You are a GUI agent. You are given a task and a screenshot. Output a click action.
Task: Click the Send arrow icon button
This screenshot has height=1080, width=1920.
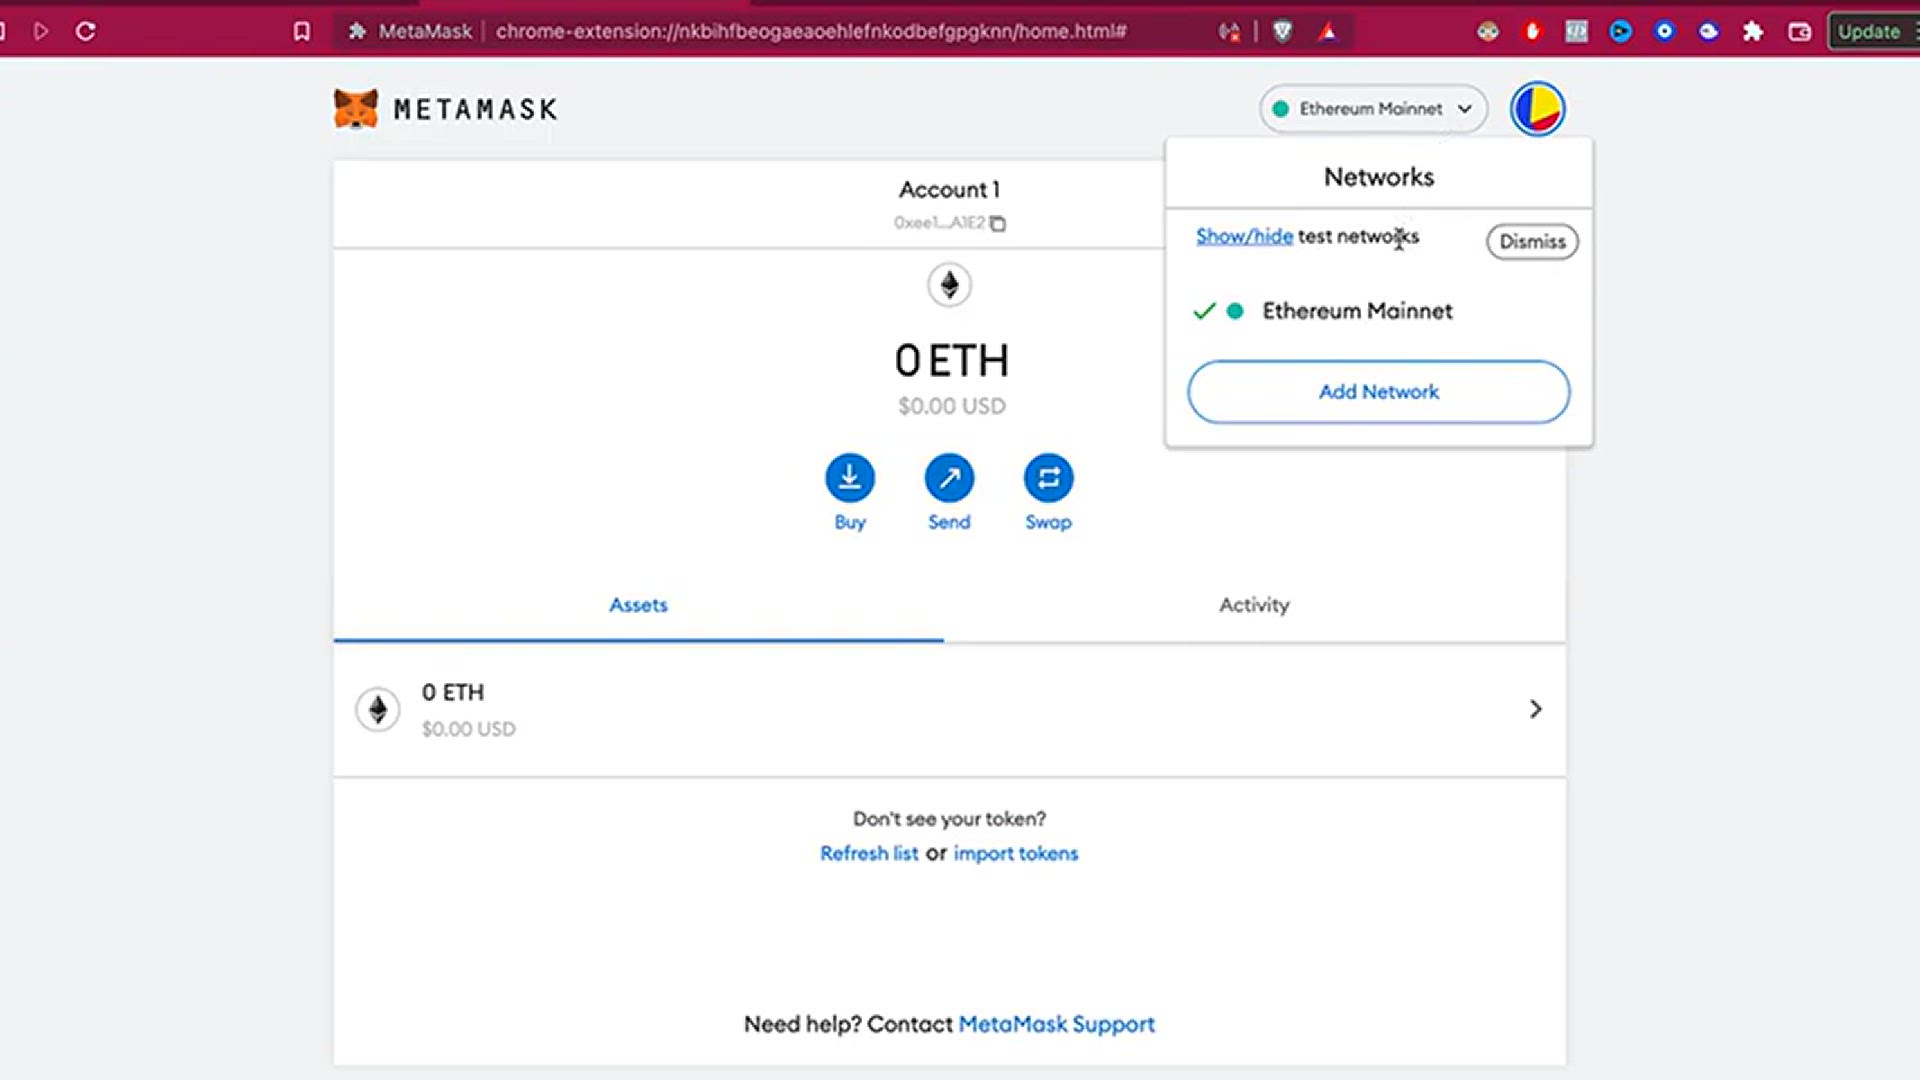(x=949, y=478)
